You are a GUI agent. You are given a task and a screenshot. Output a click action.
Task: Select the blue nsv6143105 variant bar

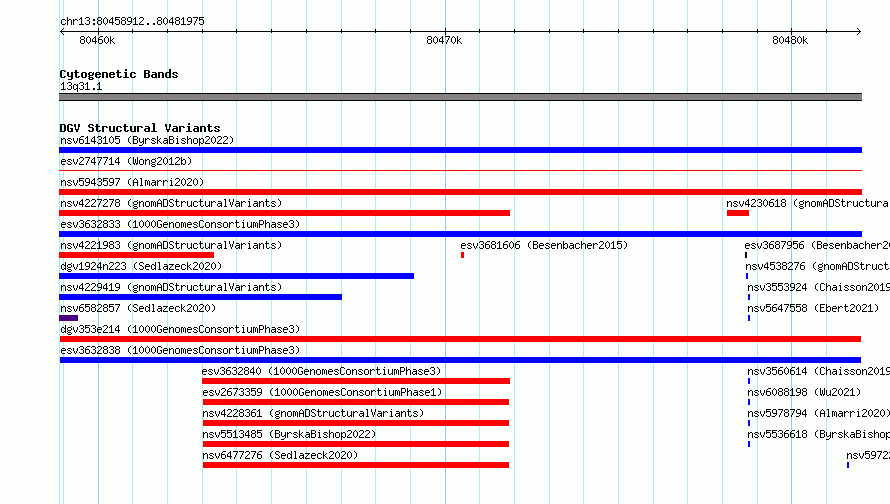point(460,150)
